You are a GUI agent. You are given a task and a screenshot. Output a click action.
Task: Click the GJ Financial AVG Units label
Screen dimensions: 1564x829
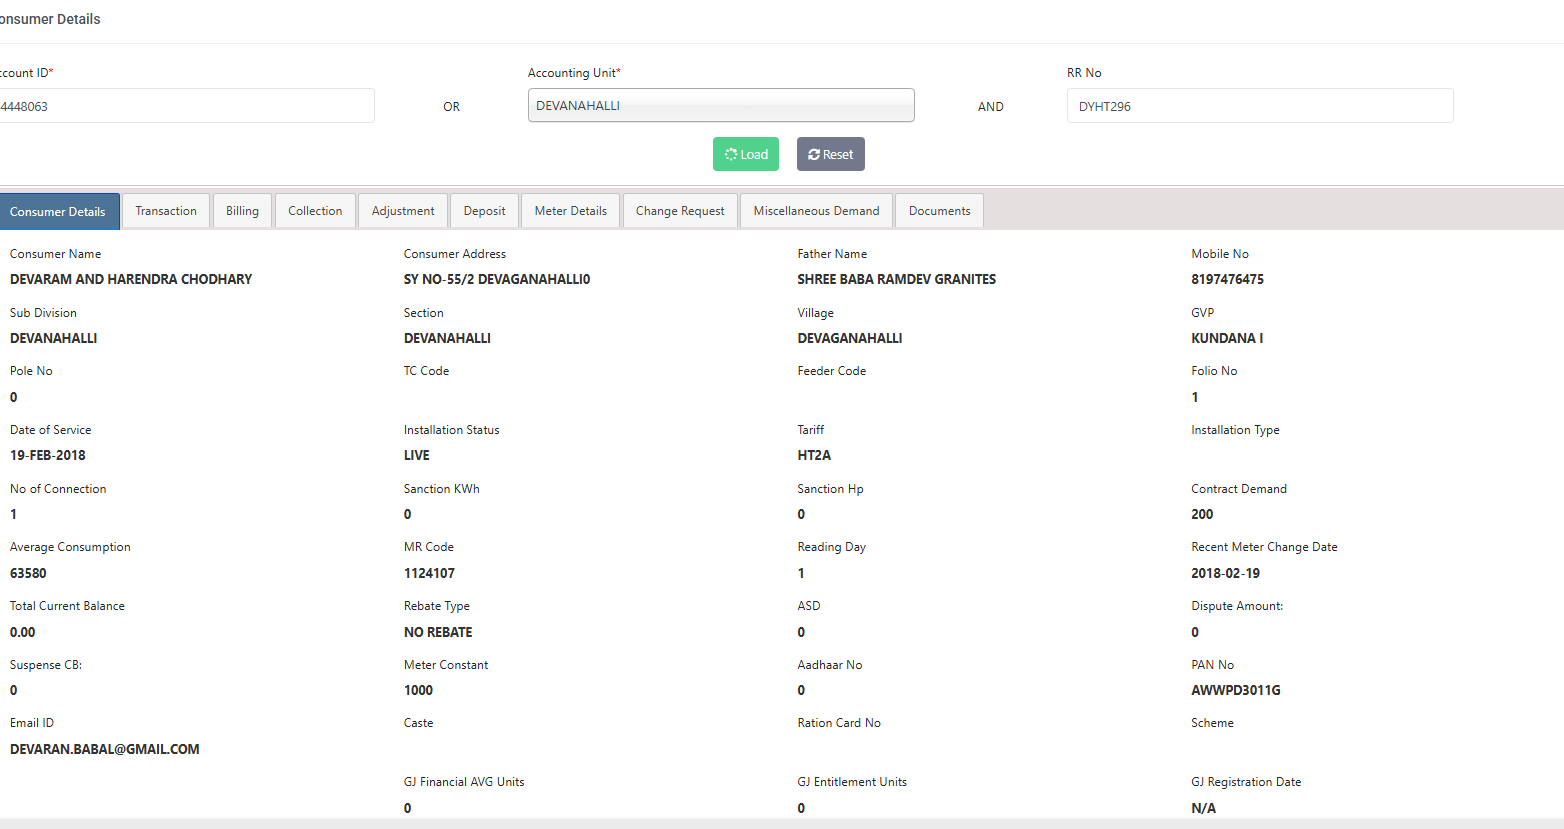[x=464, y=782]
